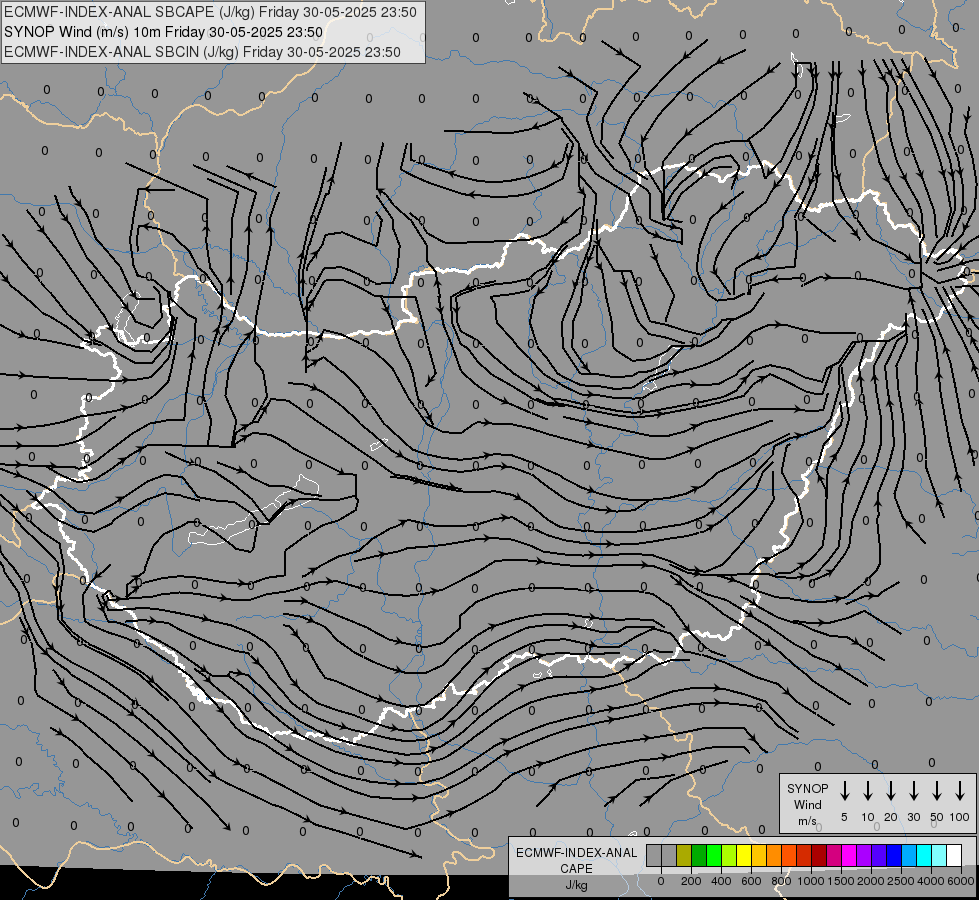Click the '50' value in wind legend
This screenshot has width=979, height=900.
click(937, 818)
